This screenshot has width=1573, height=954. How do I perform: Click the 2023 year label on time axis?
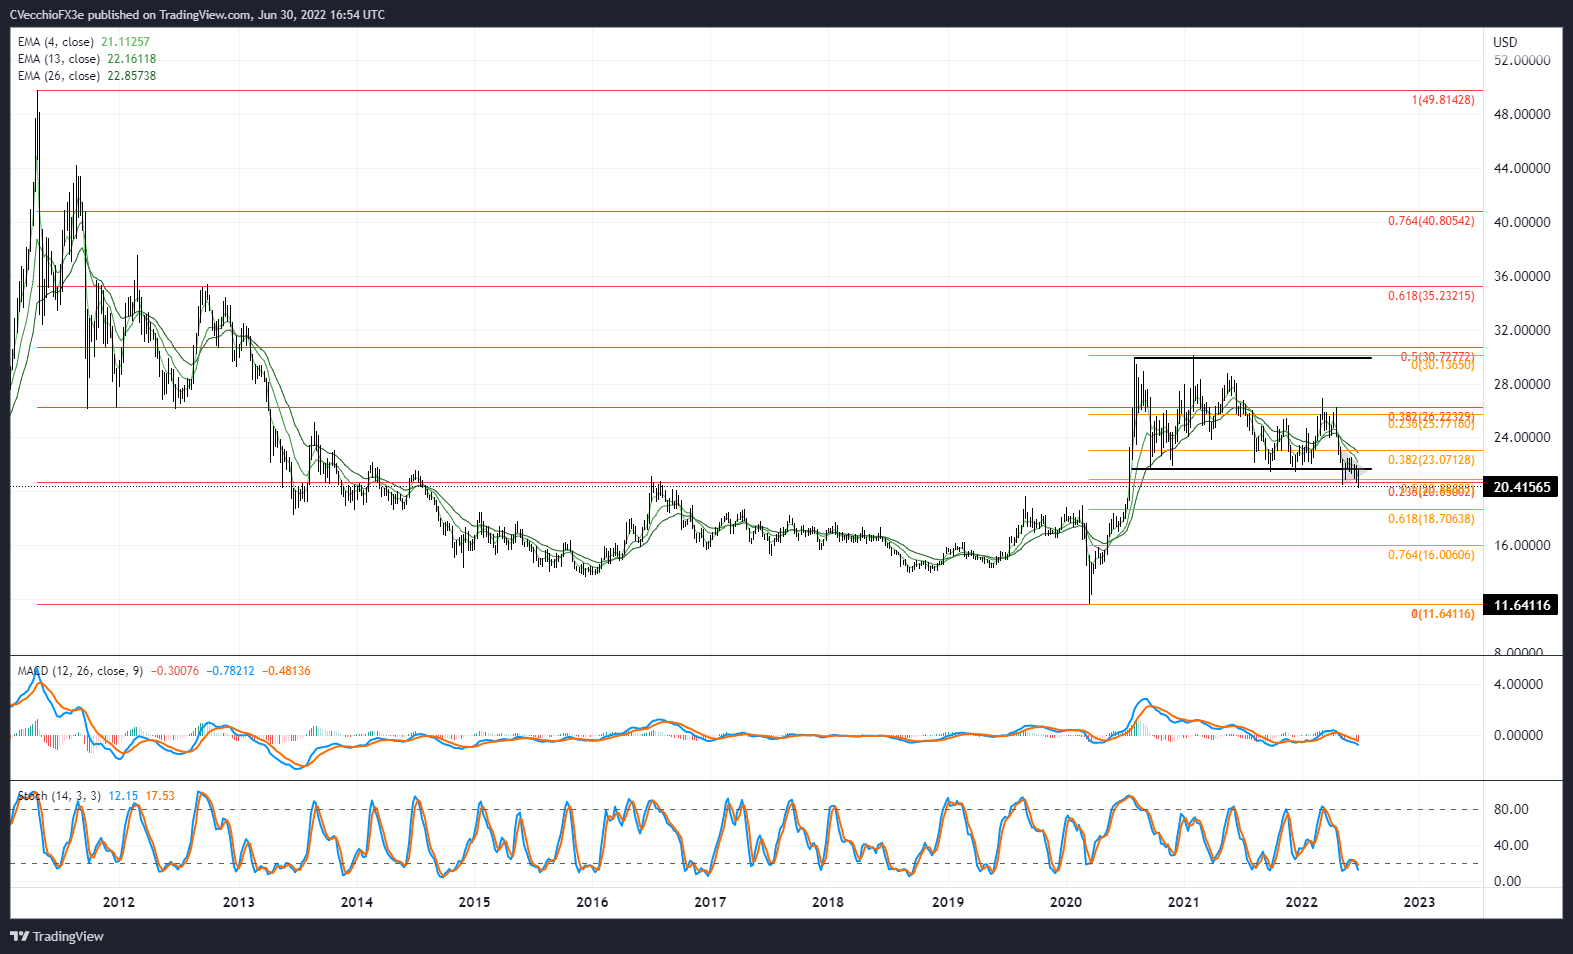click(x=1419, y=902)
